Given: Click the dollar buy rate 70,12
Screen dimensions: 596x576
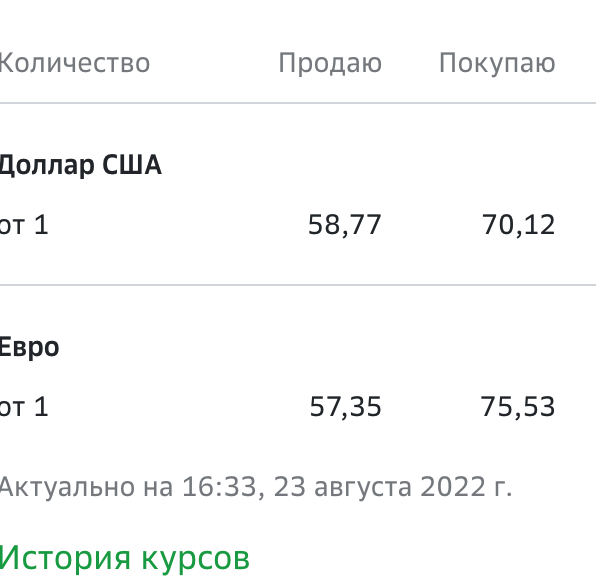Looking at the screenshot, I should point(518,225).
